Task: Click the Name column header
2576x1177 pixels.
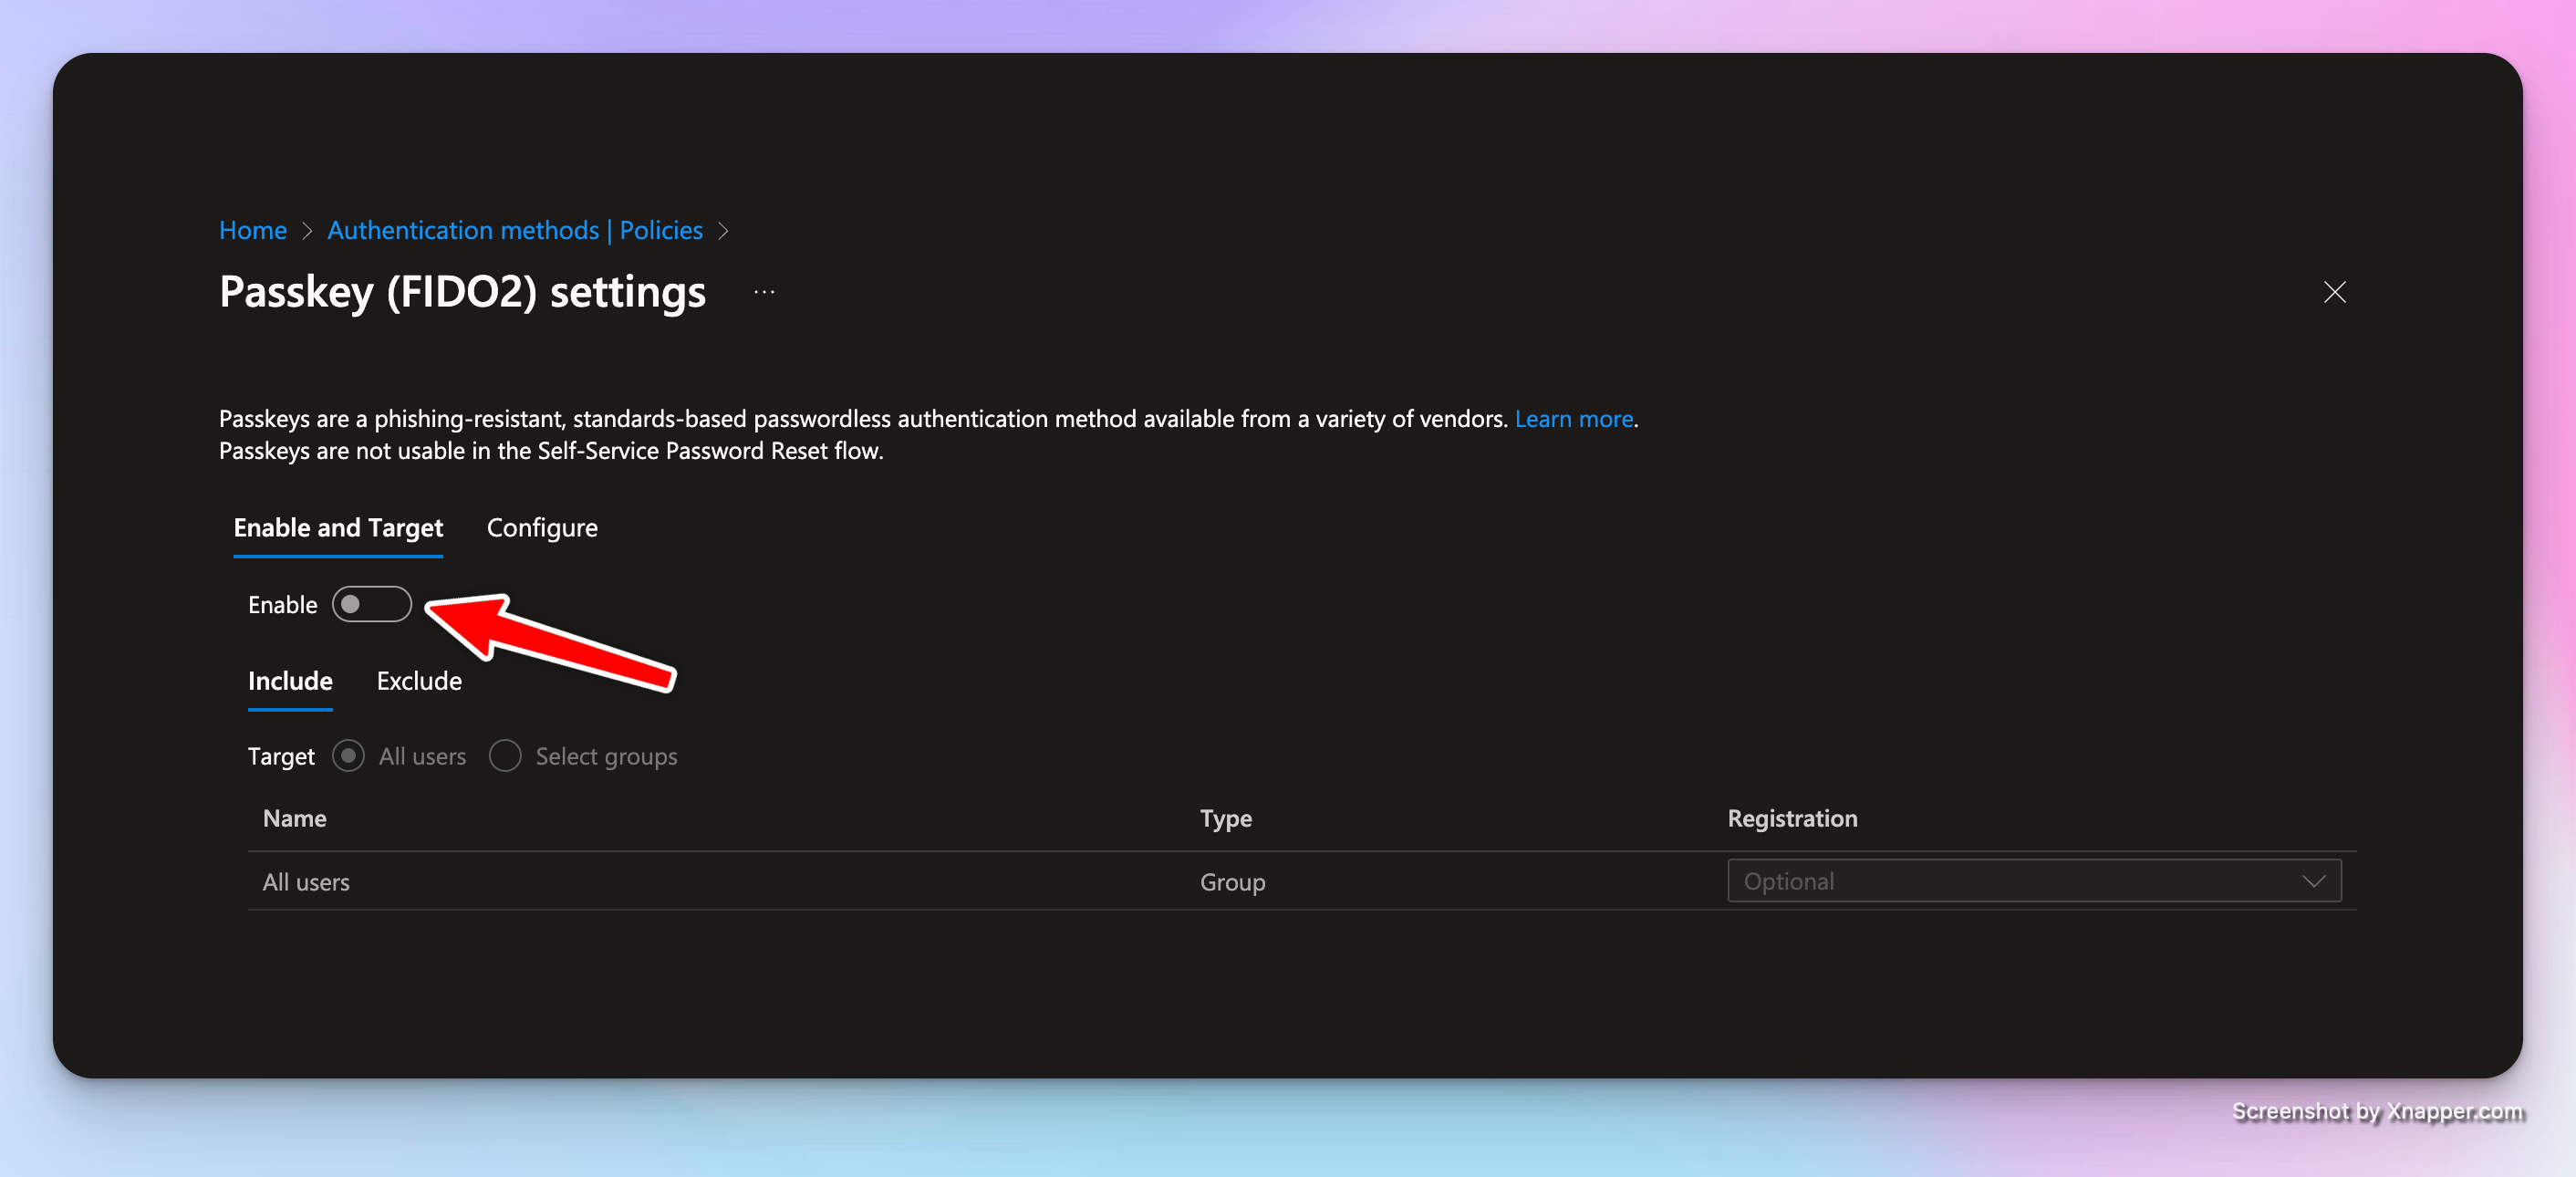Action: [295, 818]
